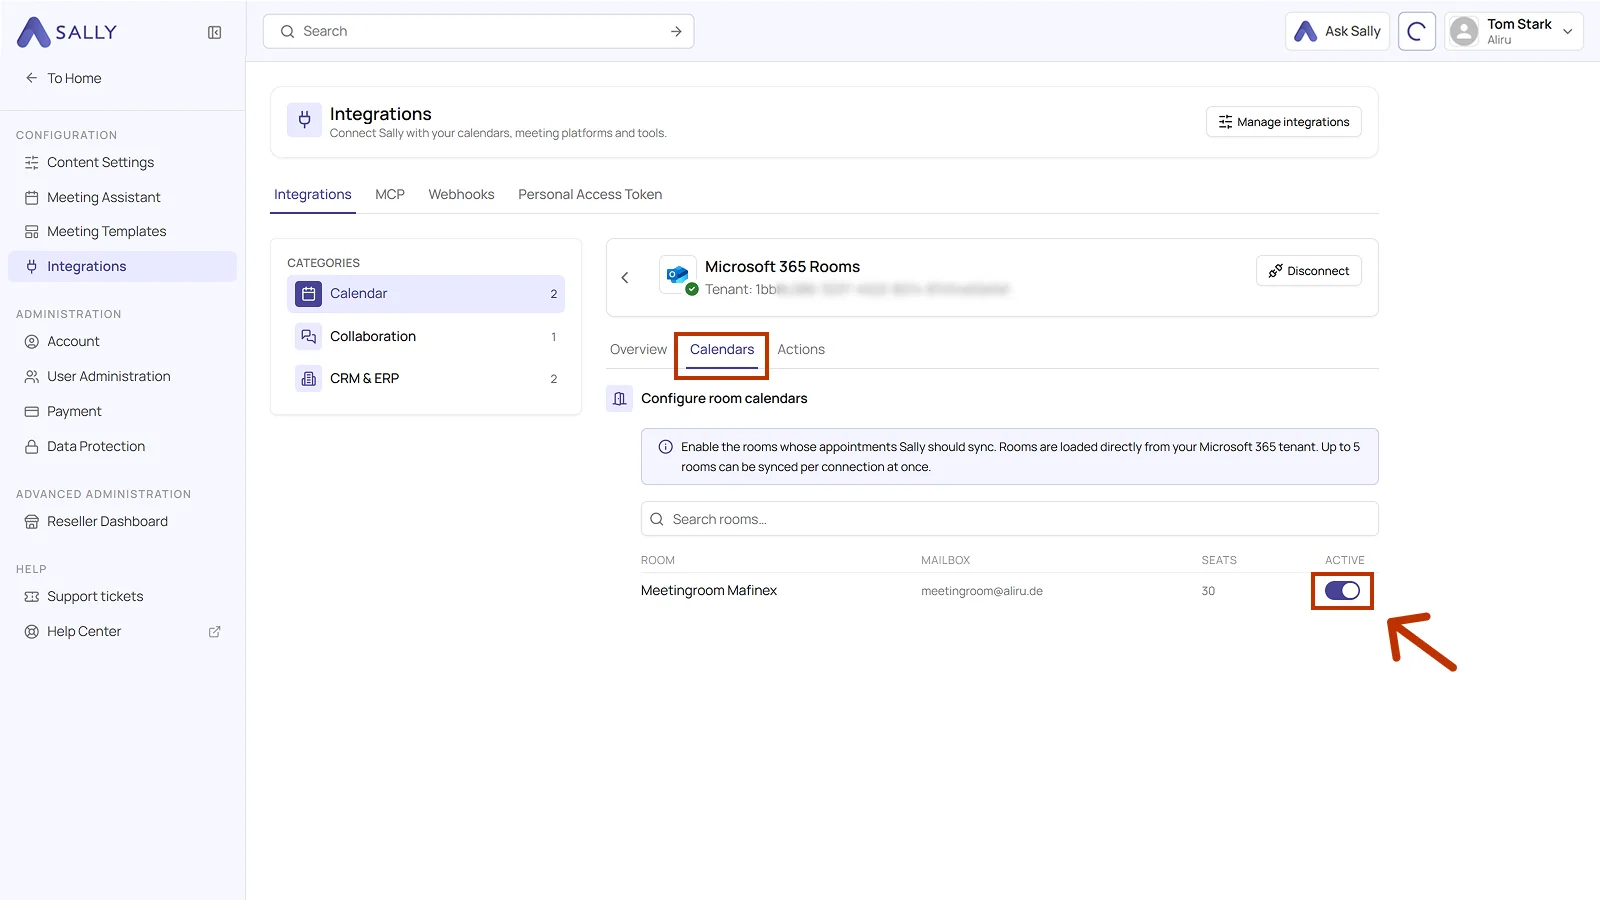
Task: Click the Integrations header plug icon
Action: pyautogui.click(x=305, y=121)
